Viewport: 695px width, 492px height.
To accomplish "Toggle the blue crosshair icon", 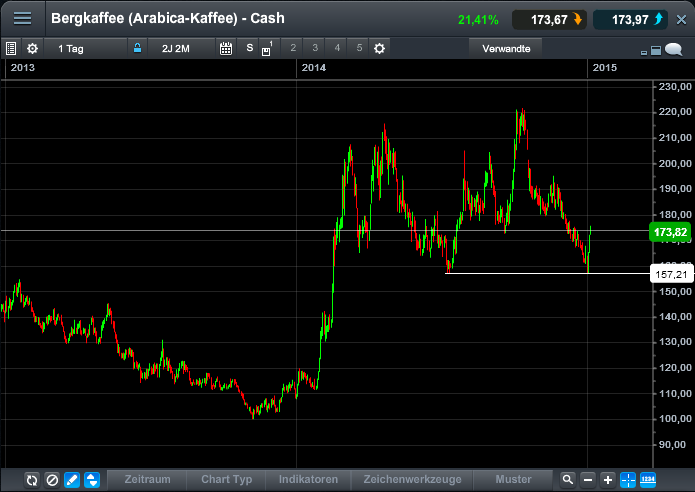I will [628, 480].
